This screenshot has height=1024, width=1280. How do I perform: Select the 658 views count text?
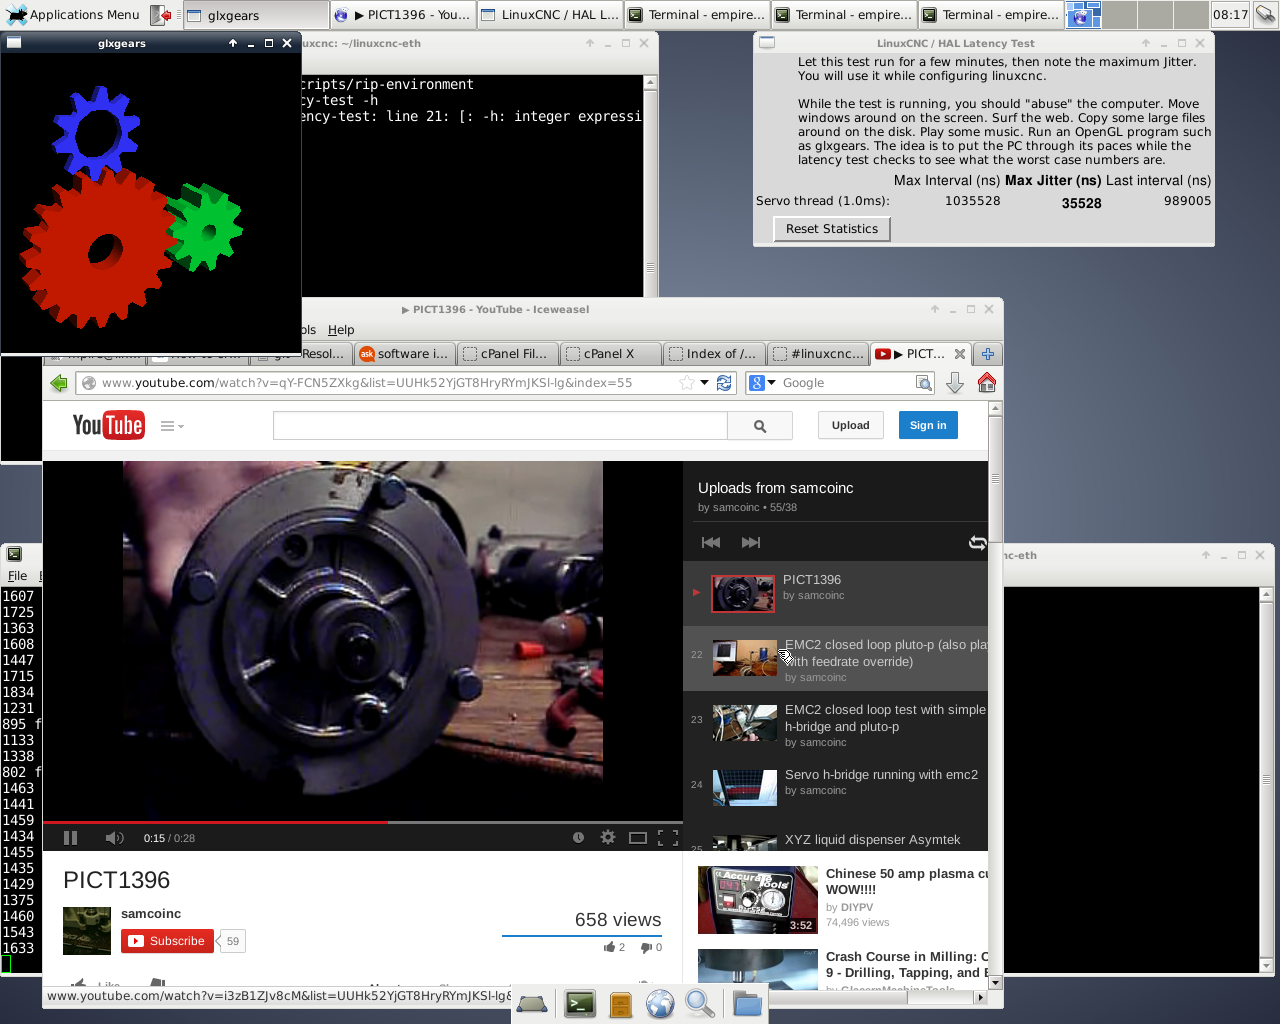pos(618,920)
